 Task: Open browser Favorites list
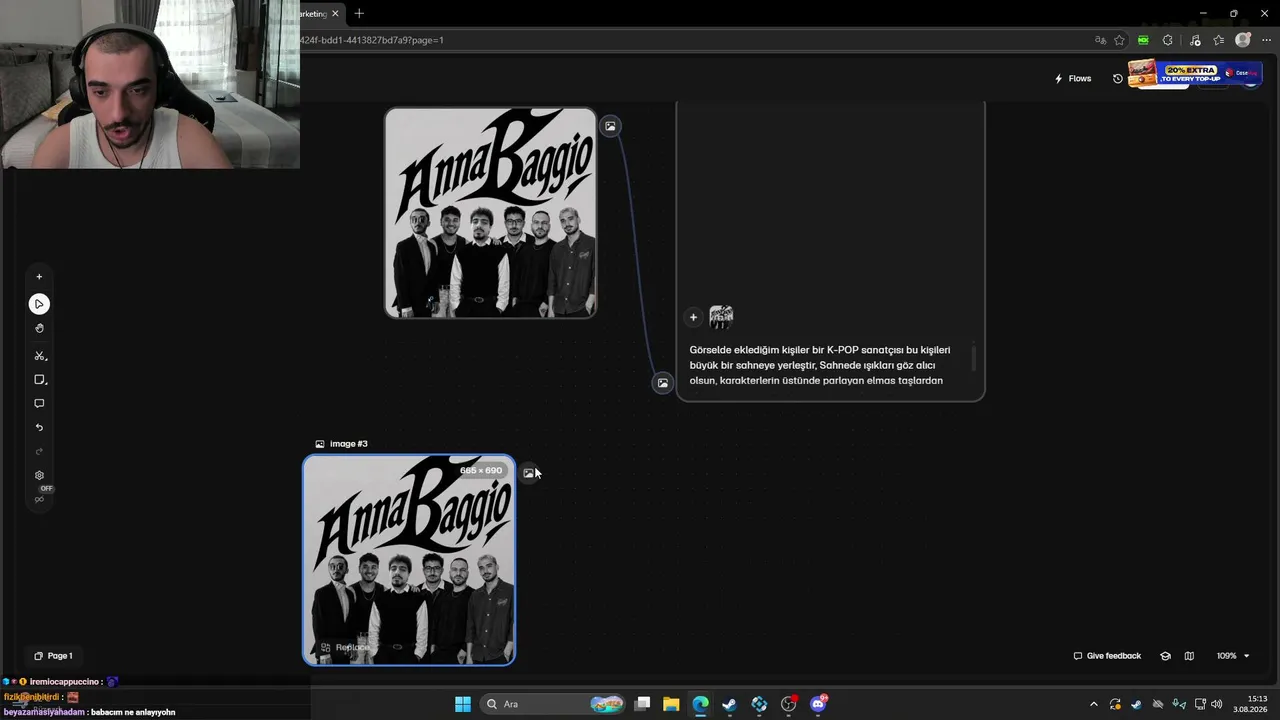1218,40
